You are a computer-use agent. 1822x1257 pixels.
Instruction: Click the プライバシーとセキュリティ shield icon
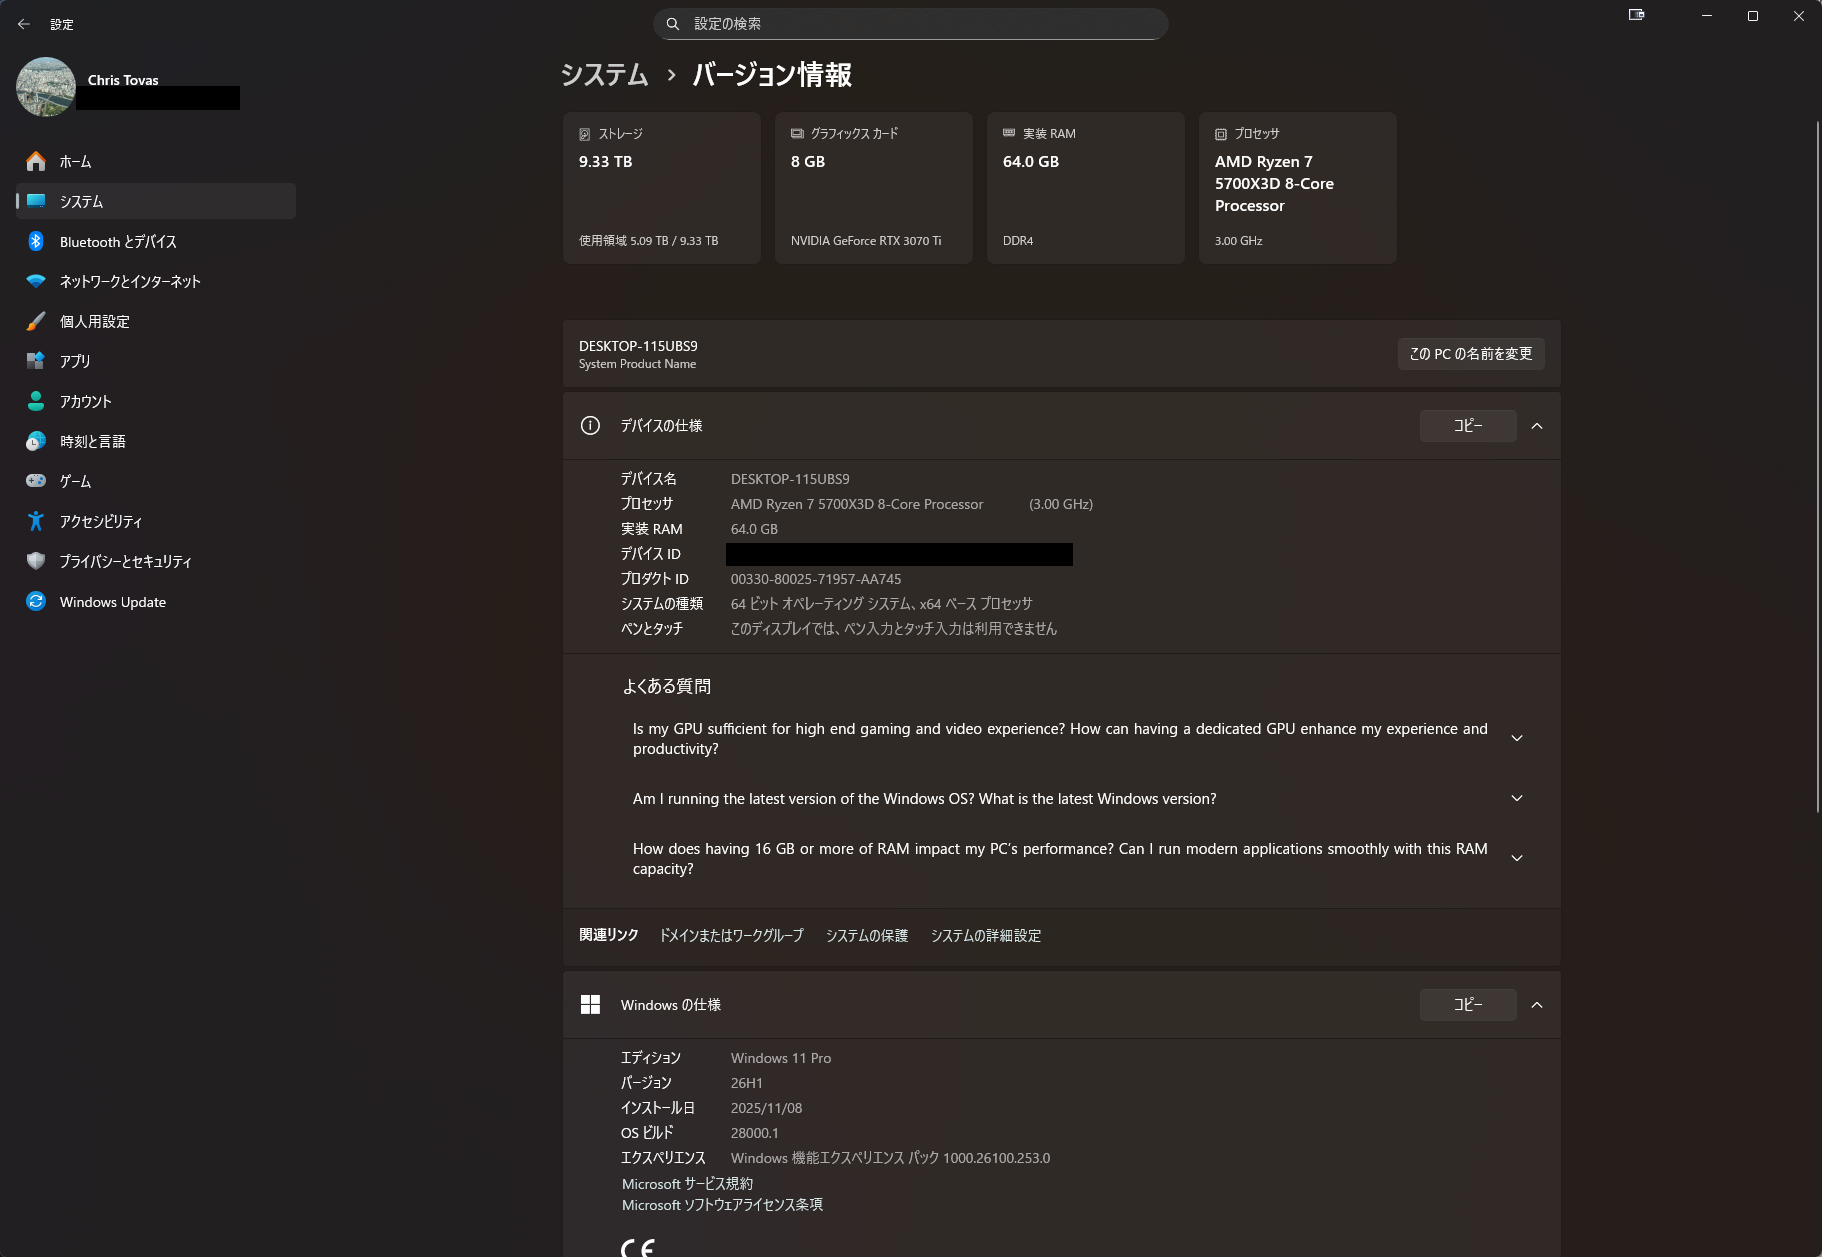pos(36,561)
